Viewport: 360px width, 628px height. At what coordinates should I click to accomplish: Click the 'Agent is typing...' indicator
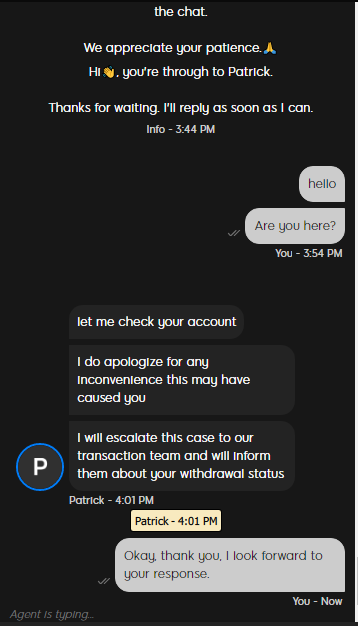(x=52, y=614)
